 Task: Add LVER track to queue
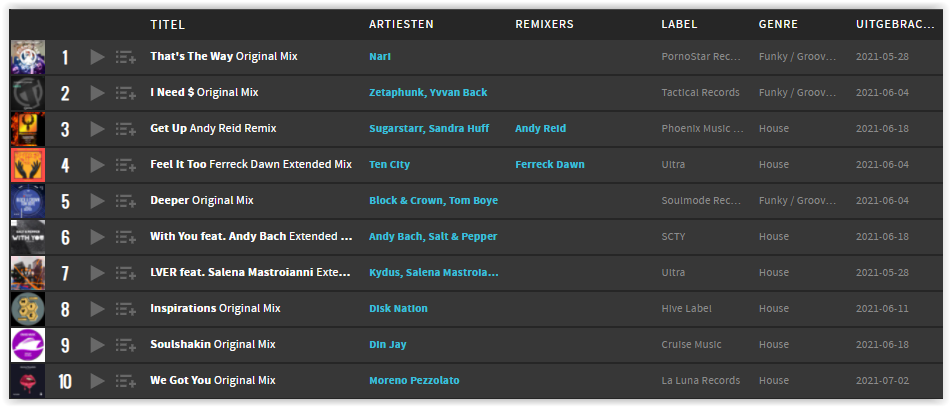coord(126,273)
